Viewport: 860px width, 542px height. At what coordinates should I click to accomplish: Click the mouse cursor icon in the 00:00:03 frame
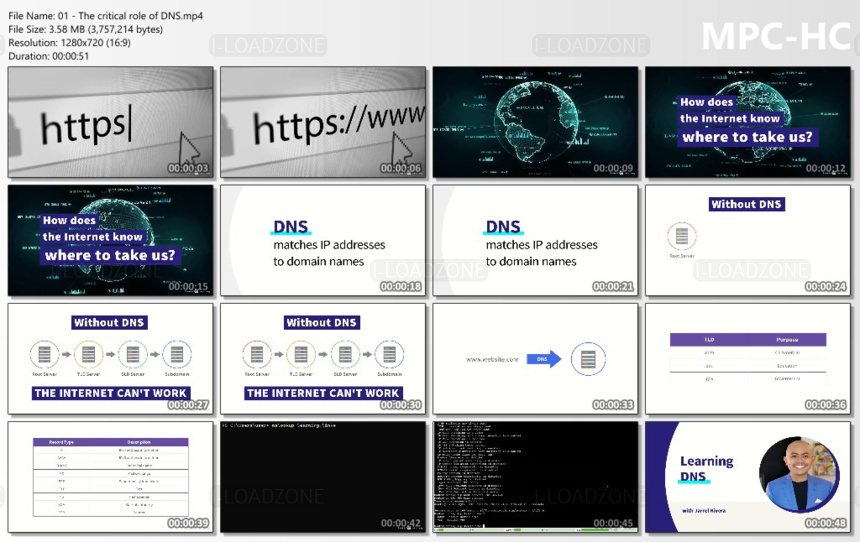189,146
